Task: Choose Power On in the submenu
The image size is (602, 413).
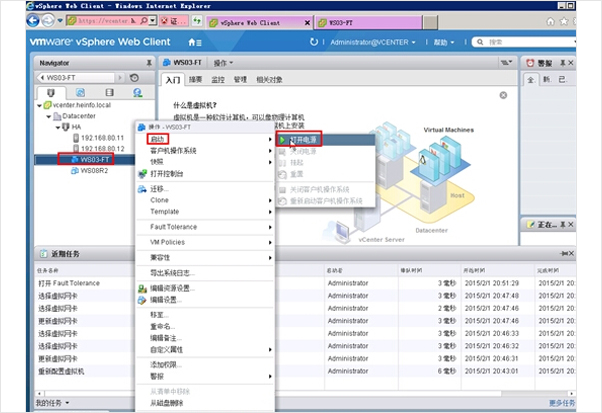Action: click(x=325, y=140)
